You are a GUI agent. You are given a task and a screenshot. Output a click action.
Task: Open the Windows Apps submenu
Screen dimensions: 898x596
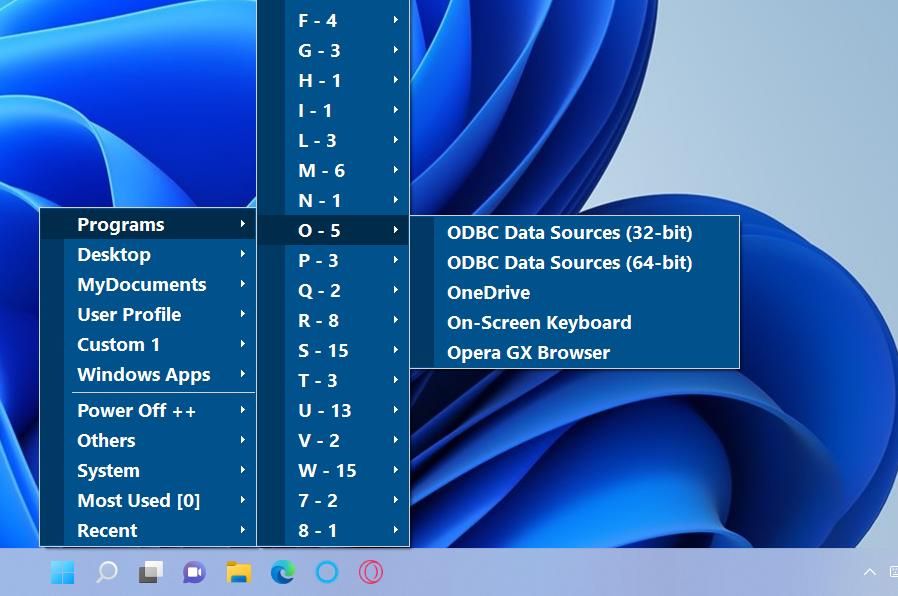click(x=148, y=374)
